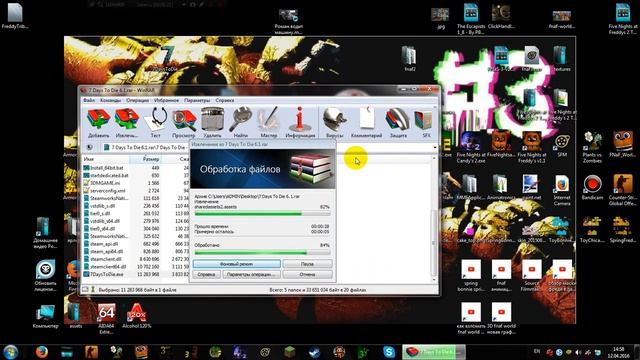Click the EN language indicator in tray

(x=537, y=351)
